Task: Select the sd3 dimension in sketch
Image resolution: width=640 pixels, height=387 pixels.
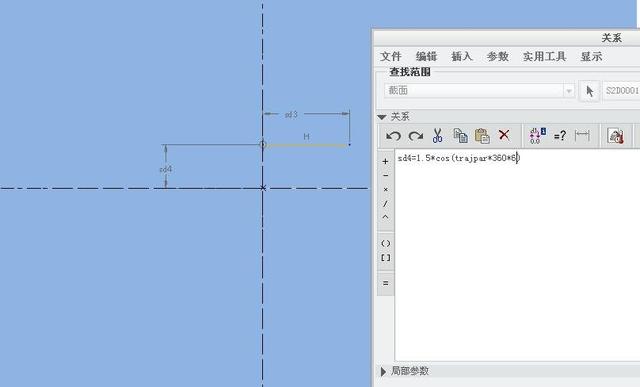Action: [291, 115]
